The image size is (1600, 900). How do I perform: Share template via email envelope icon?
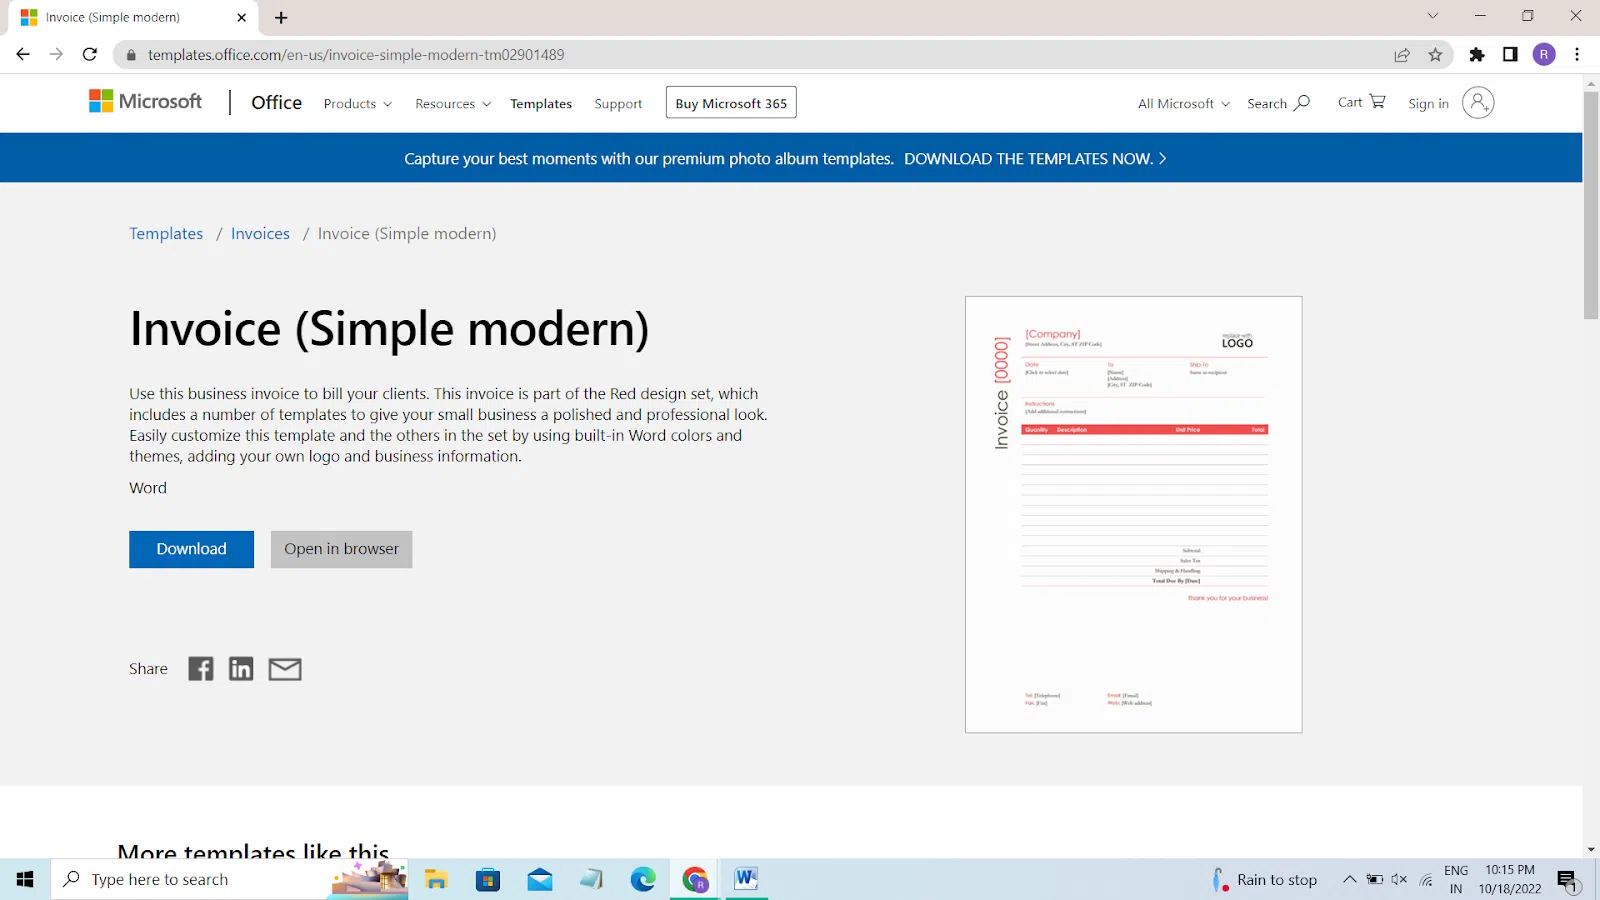pyautogui.click(x=285, y=669)
